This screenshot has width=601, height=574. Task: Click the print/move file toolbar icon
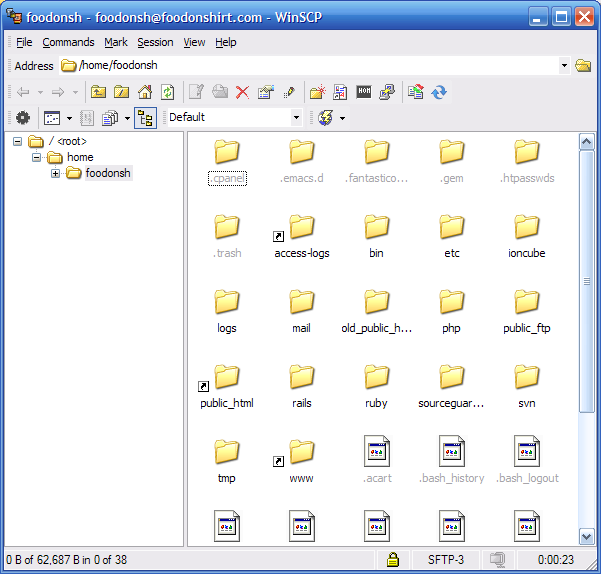tap(220, 92)
